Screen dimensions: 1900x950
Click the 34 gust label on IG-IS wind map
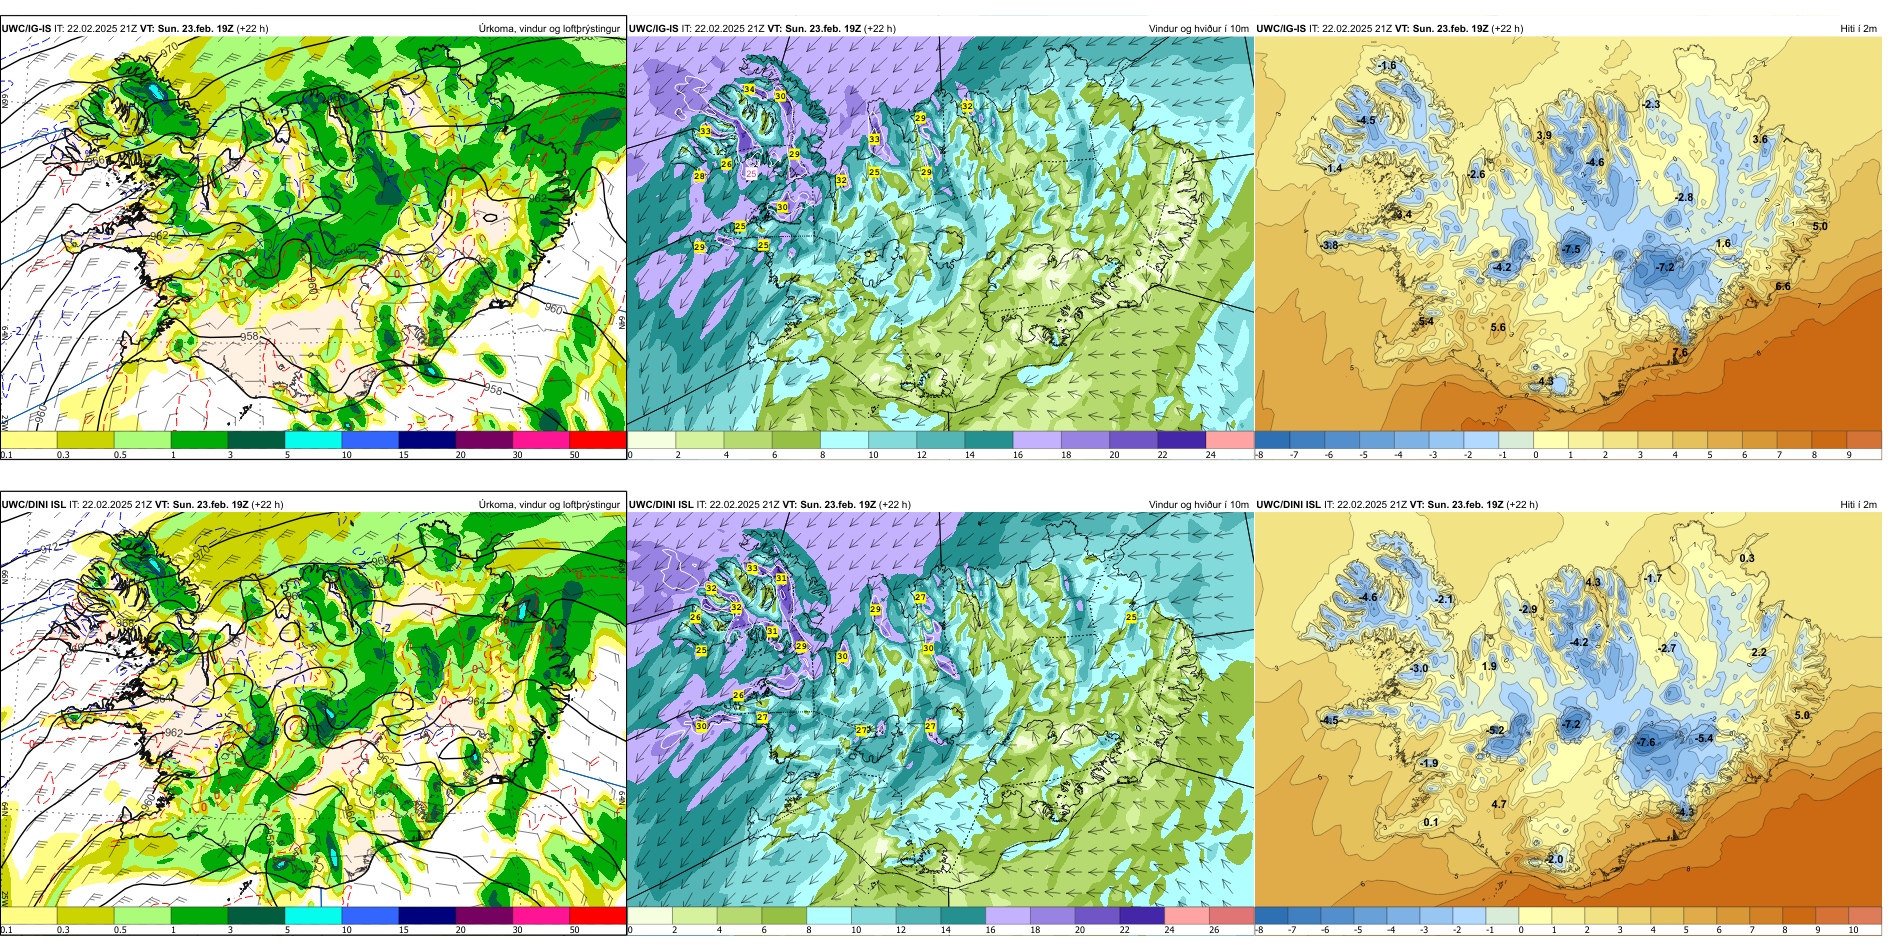749,90
